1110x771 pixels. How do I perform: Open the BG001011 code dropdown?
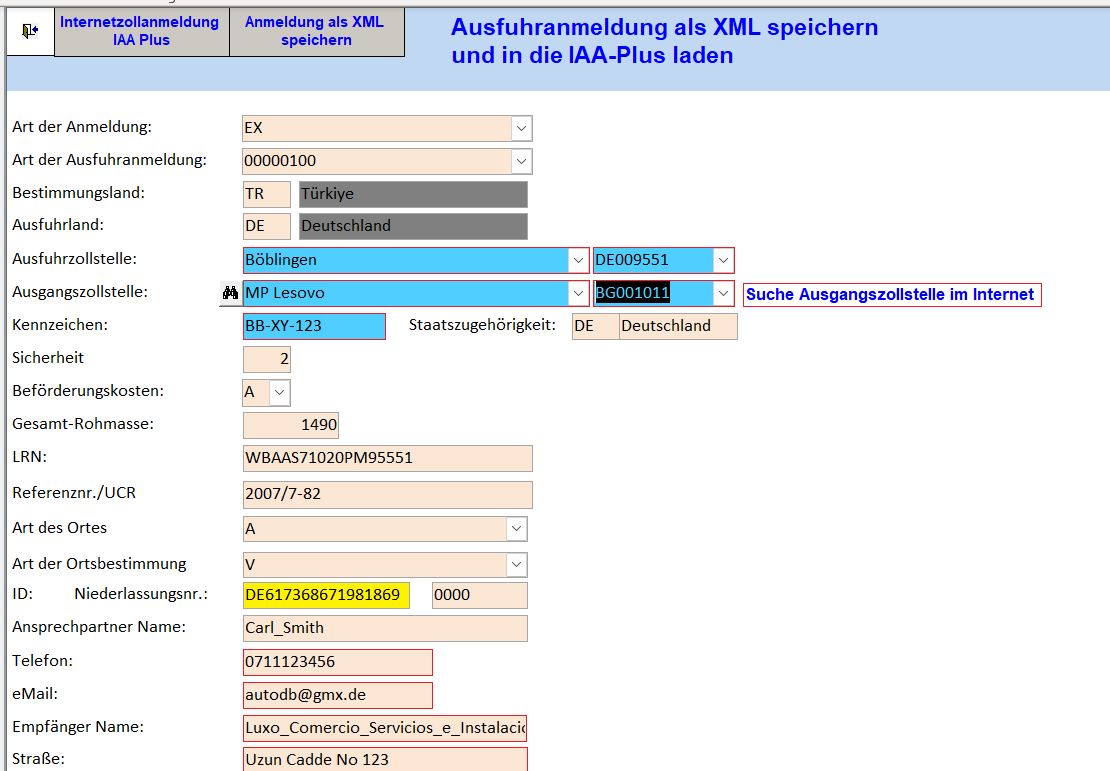pos(723,293)
